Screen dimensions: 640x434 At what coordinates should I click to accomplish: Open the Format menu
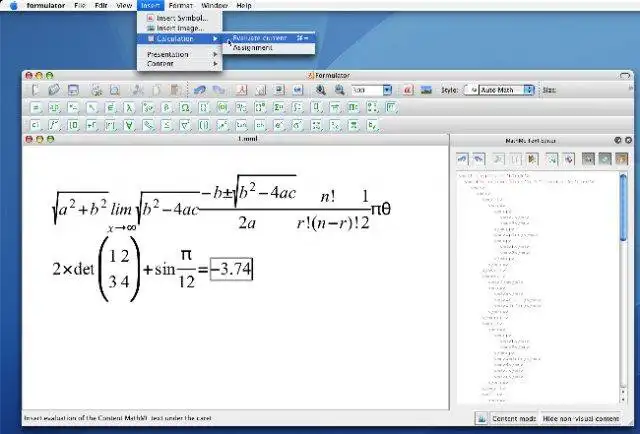180,6
